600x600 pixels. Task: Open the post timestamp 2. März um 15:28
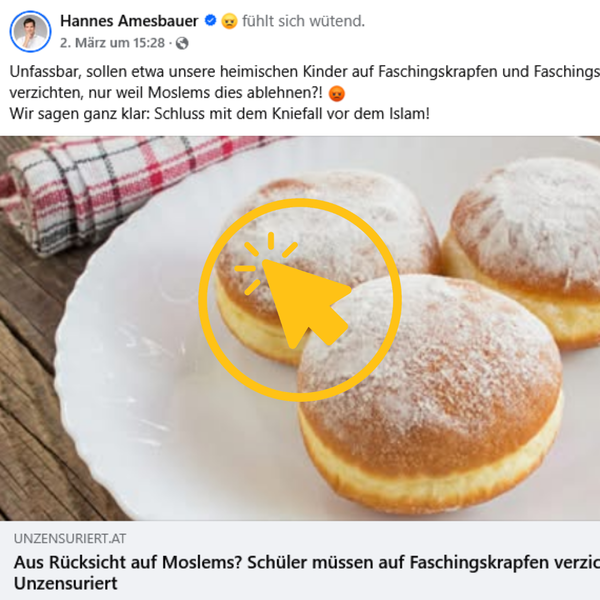tap(112, 43)
